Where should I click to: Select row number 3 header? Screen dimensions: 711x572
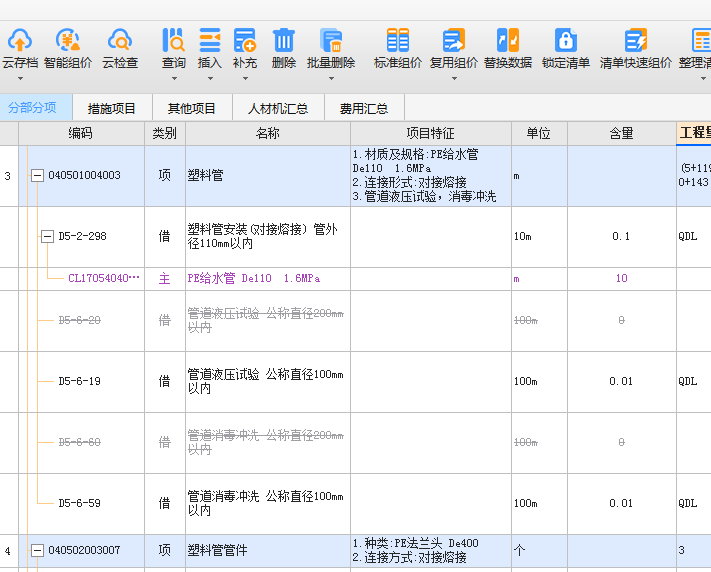pyautogui.click(x=9, y=176)
